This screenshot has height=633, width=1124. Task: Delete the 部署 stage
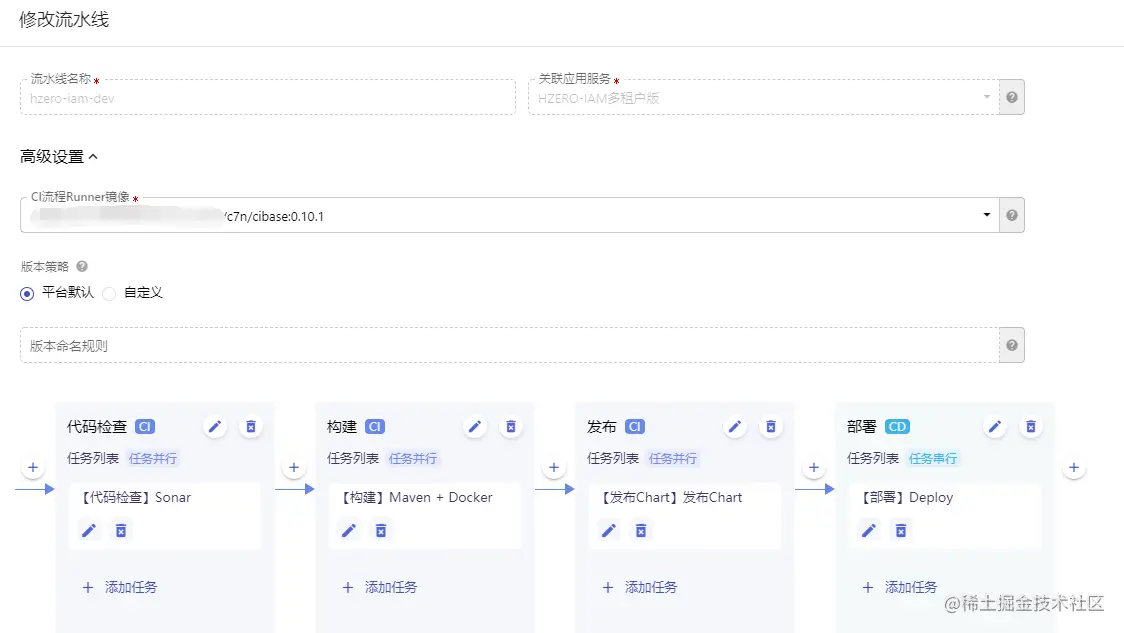(x=1031, y=427)
